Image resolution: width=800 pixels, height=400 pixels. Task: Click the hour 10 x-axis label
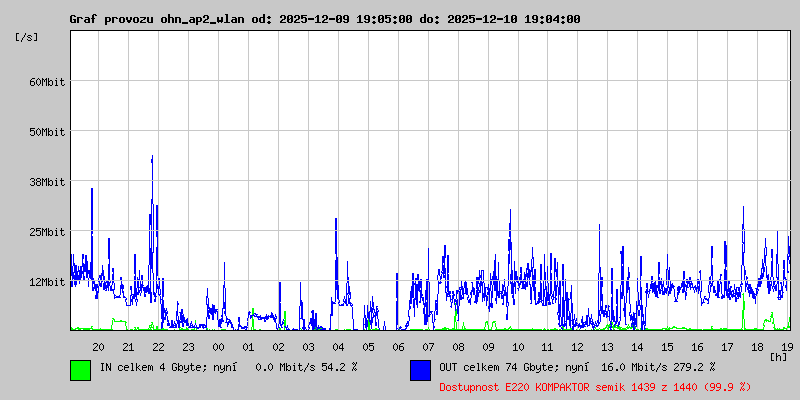[x=518, y=347]
